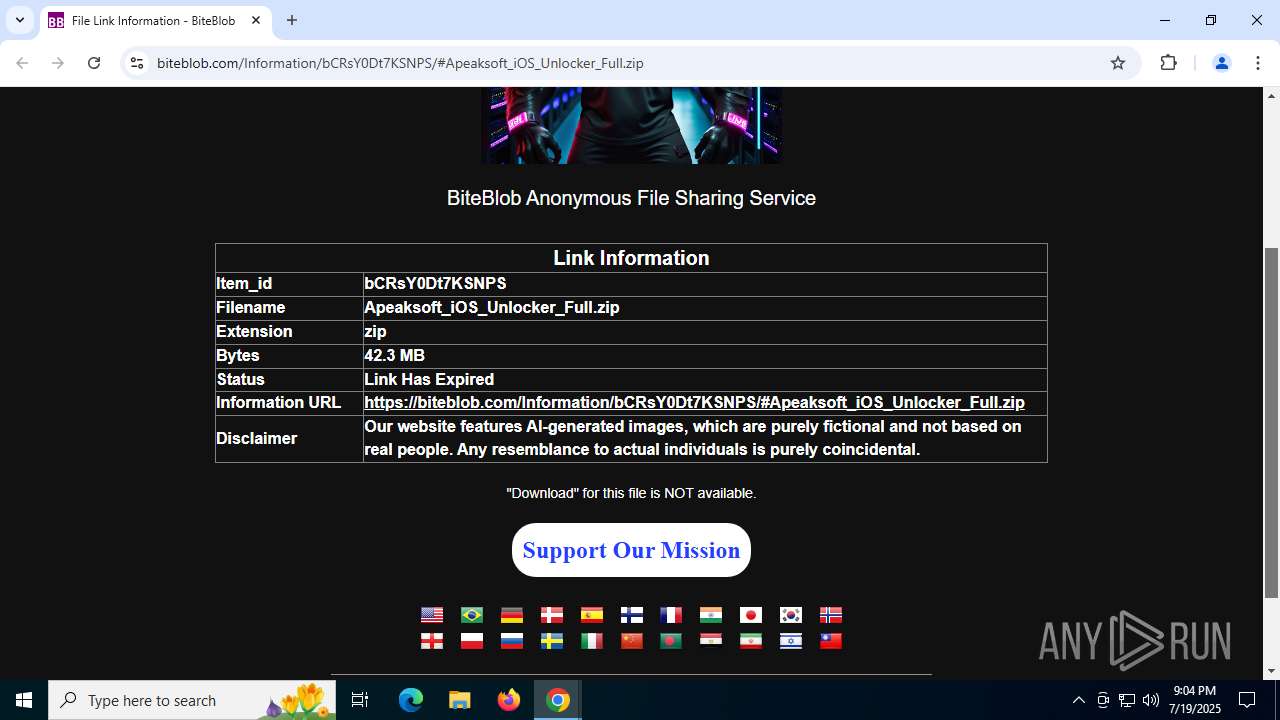
Task: Reload the BiteBlob page
Action: point(94,63)
